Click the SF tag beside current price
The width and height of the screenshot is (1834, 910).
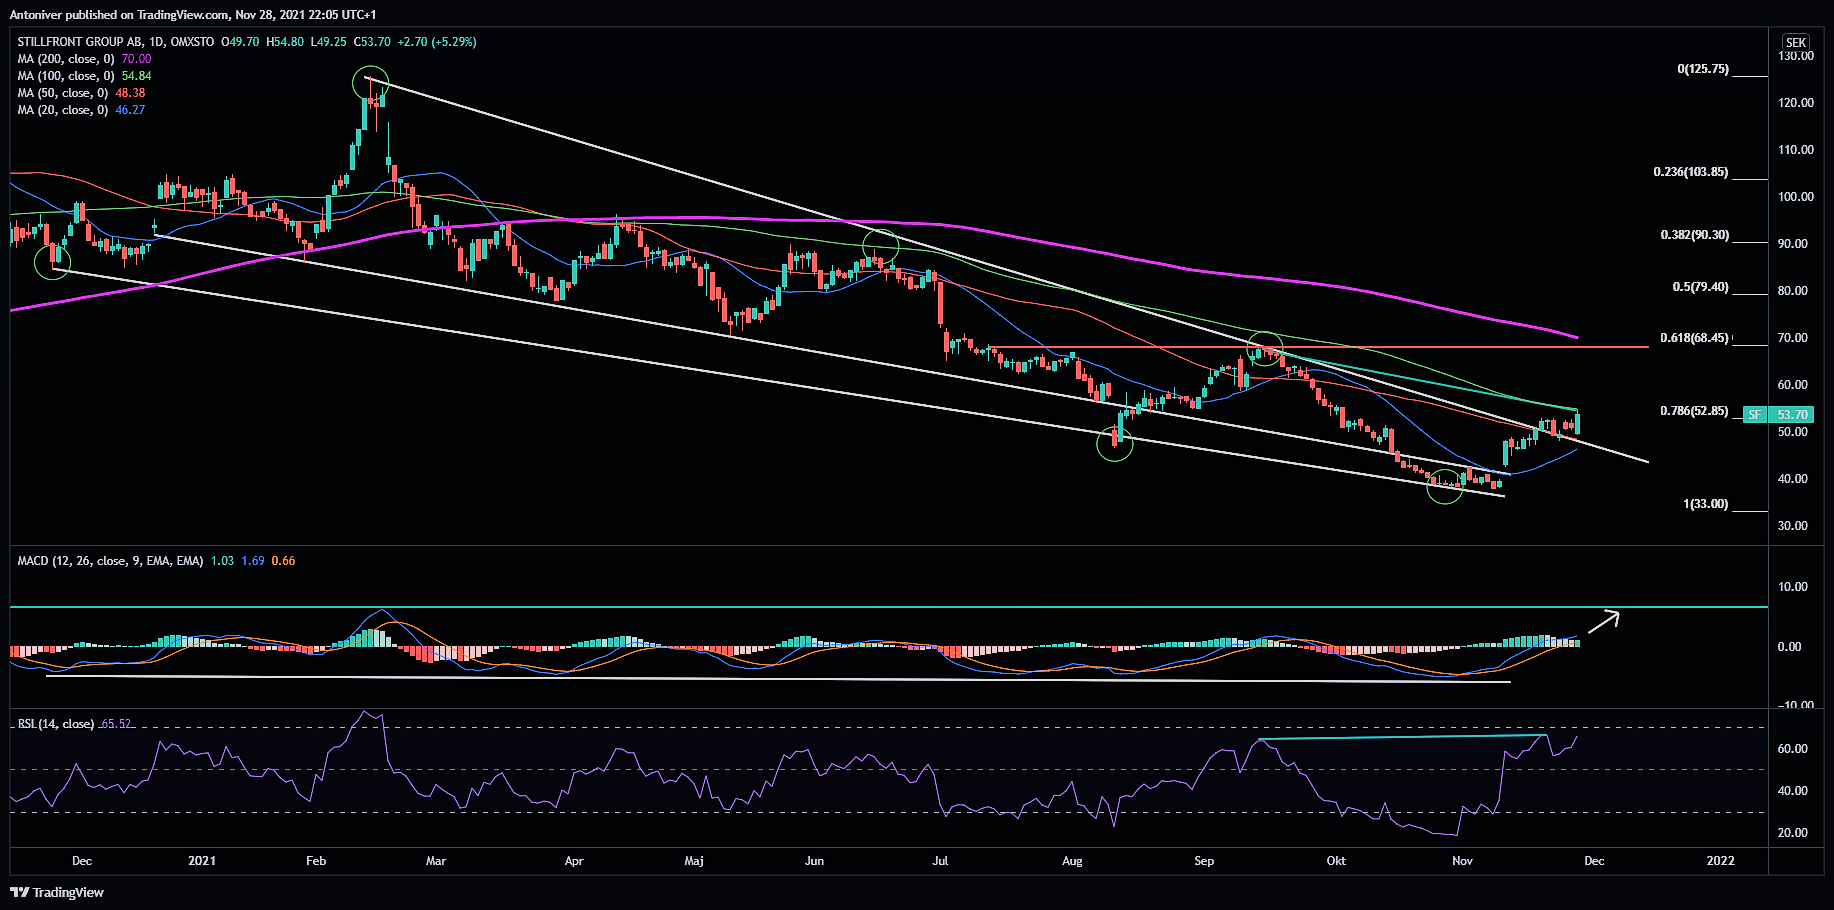1754,414
